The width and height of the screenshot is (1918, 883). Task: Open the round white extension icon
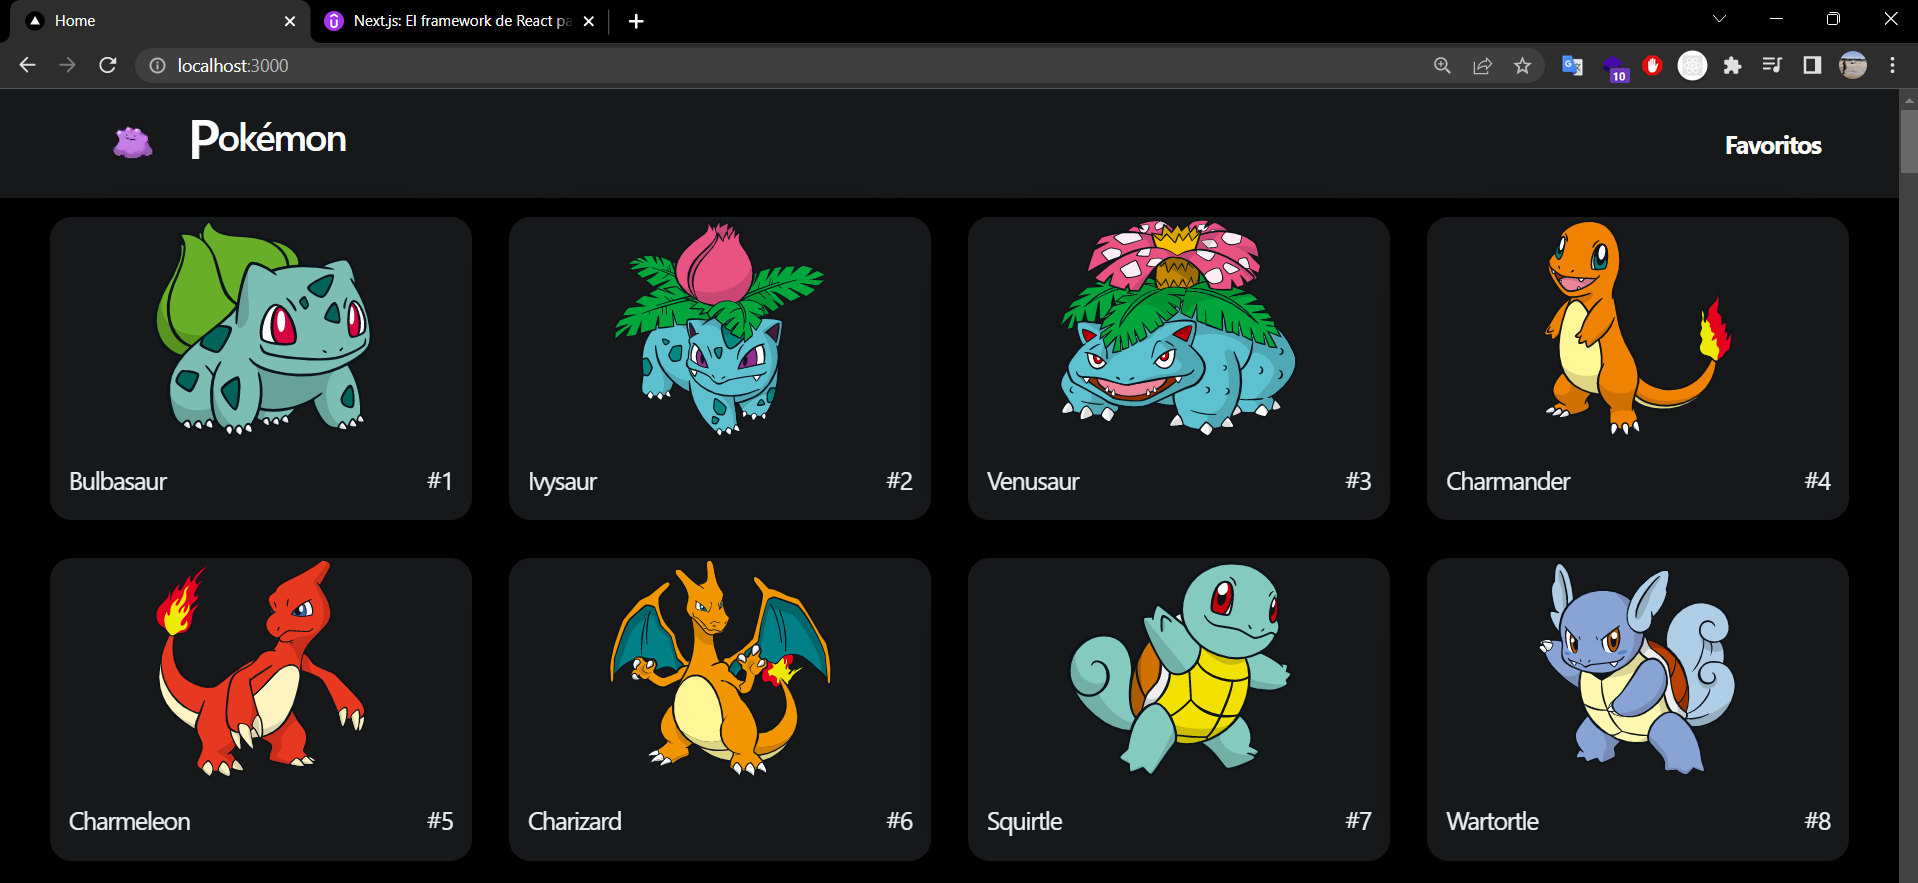click(x=1692, y=65)
